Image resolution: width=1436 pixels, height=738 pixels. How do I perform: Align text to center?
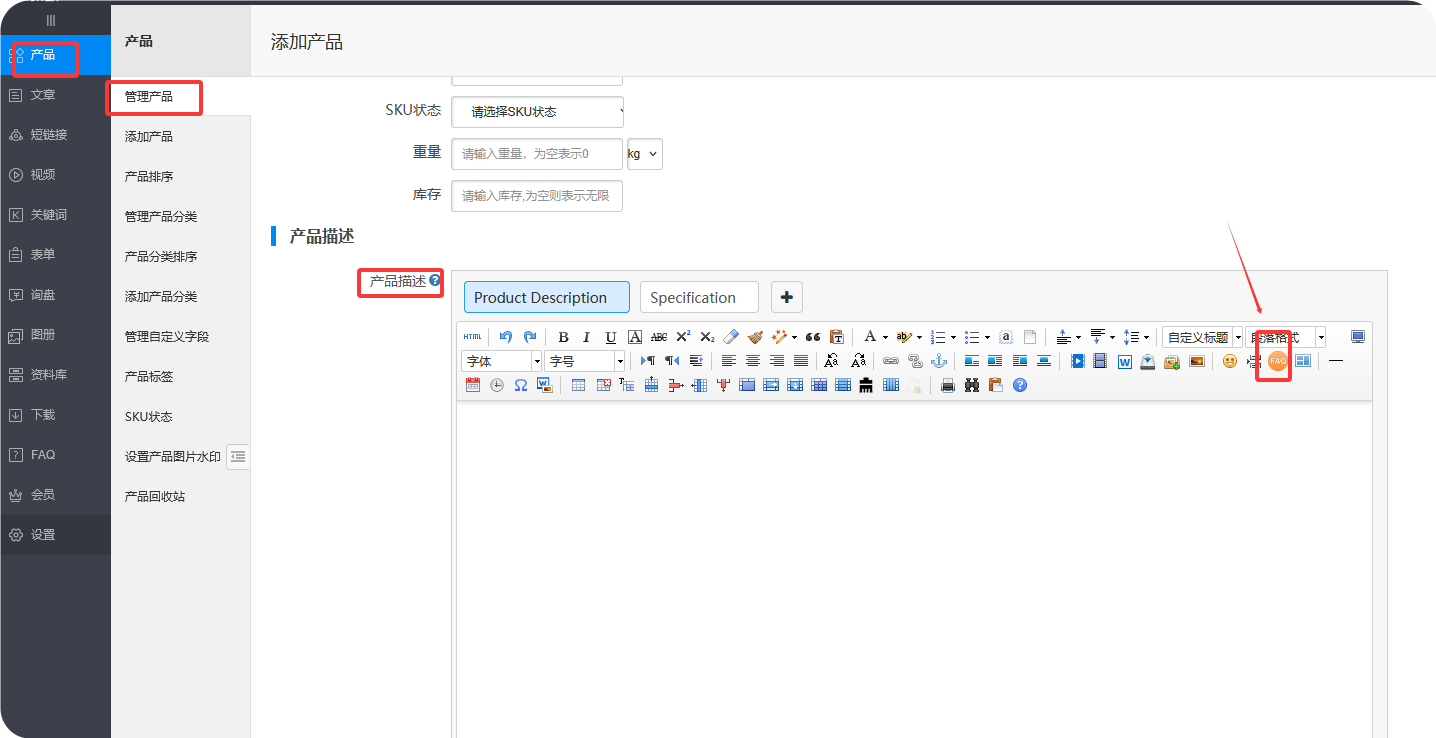(x=753, y=361)
